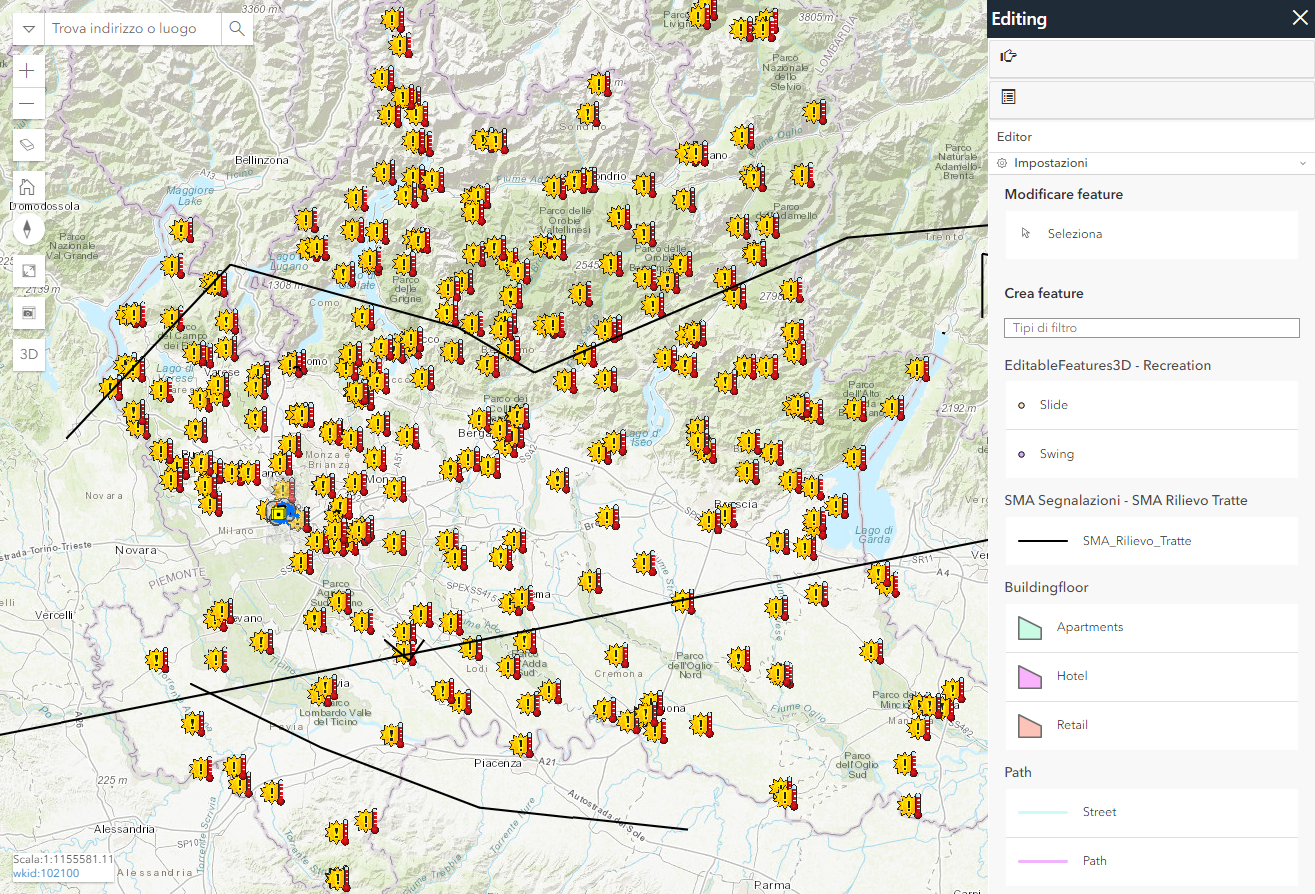The height and width of the screenshot is (894, 1315).
Task: Click the magnifier search button
Action: (x=237, y=29)
